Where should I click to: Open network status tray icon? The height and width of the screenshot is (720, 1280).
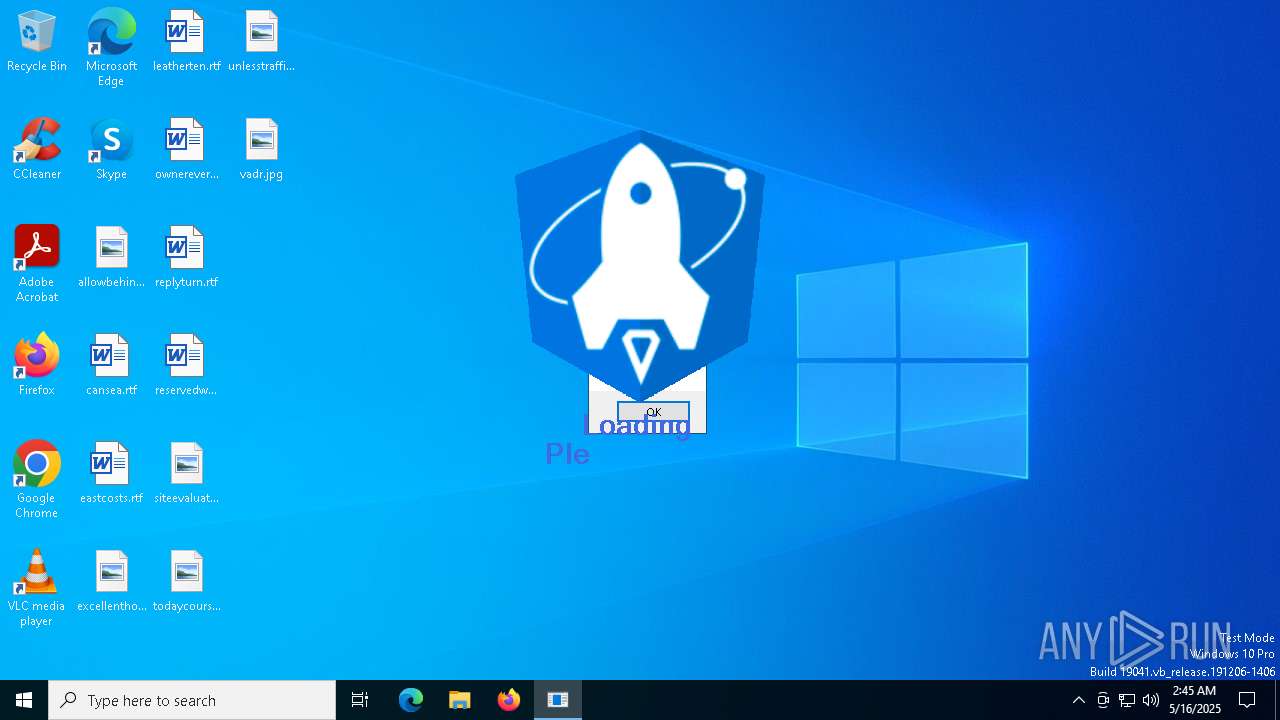click(1127, 700)
